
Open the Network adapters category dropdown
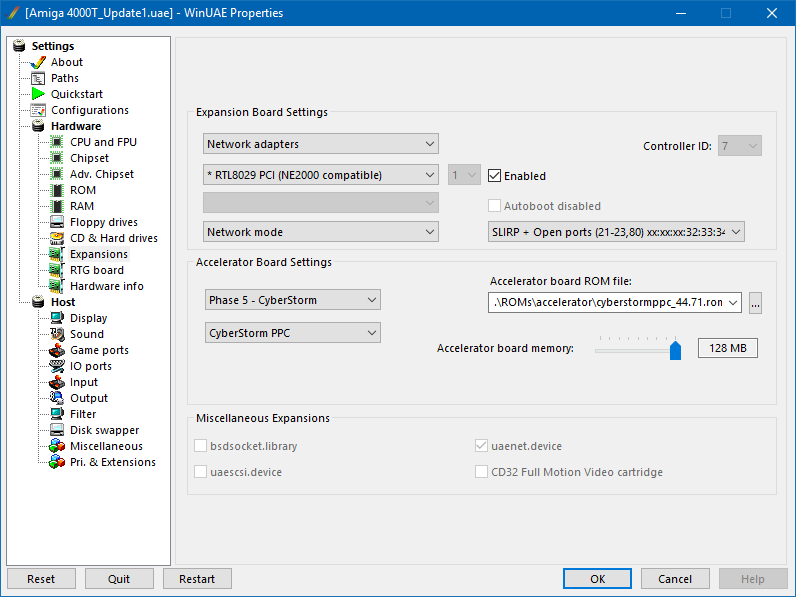tap(320, 144)
